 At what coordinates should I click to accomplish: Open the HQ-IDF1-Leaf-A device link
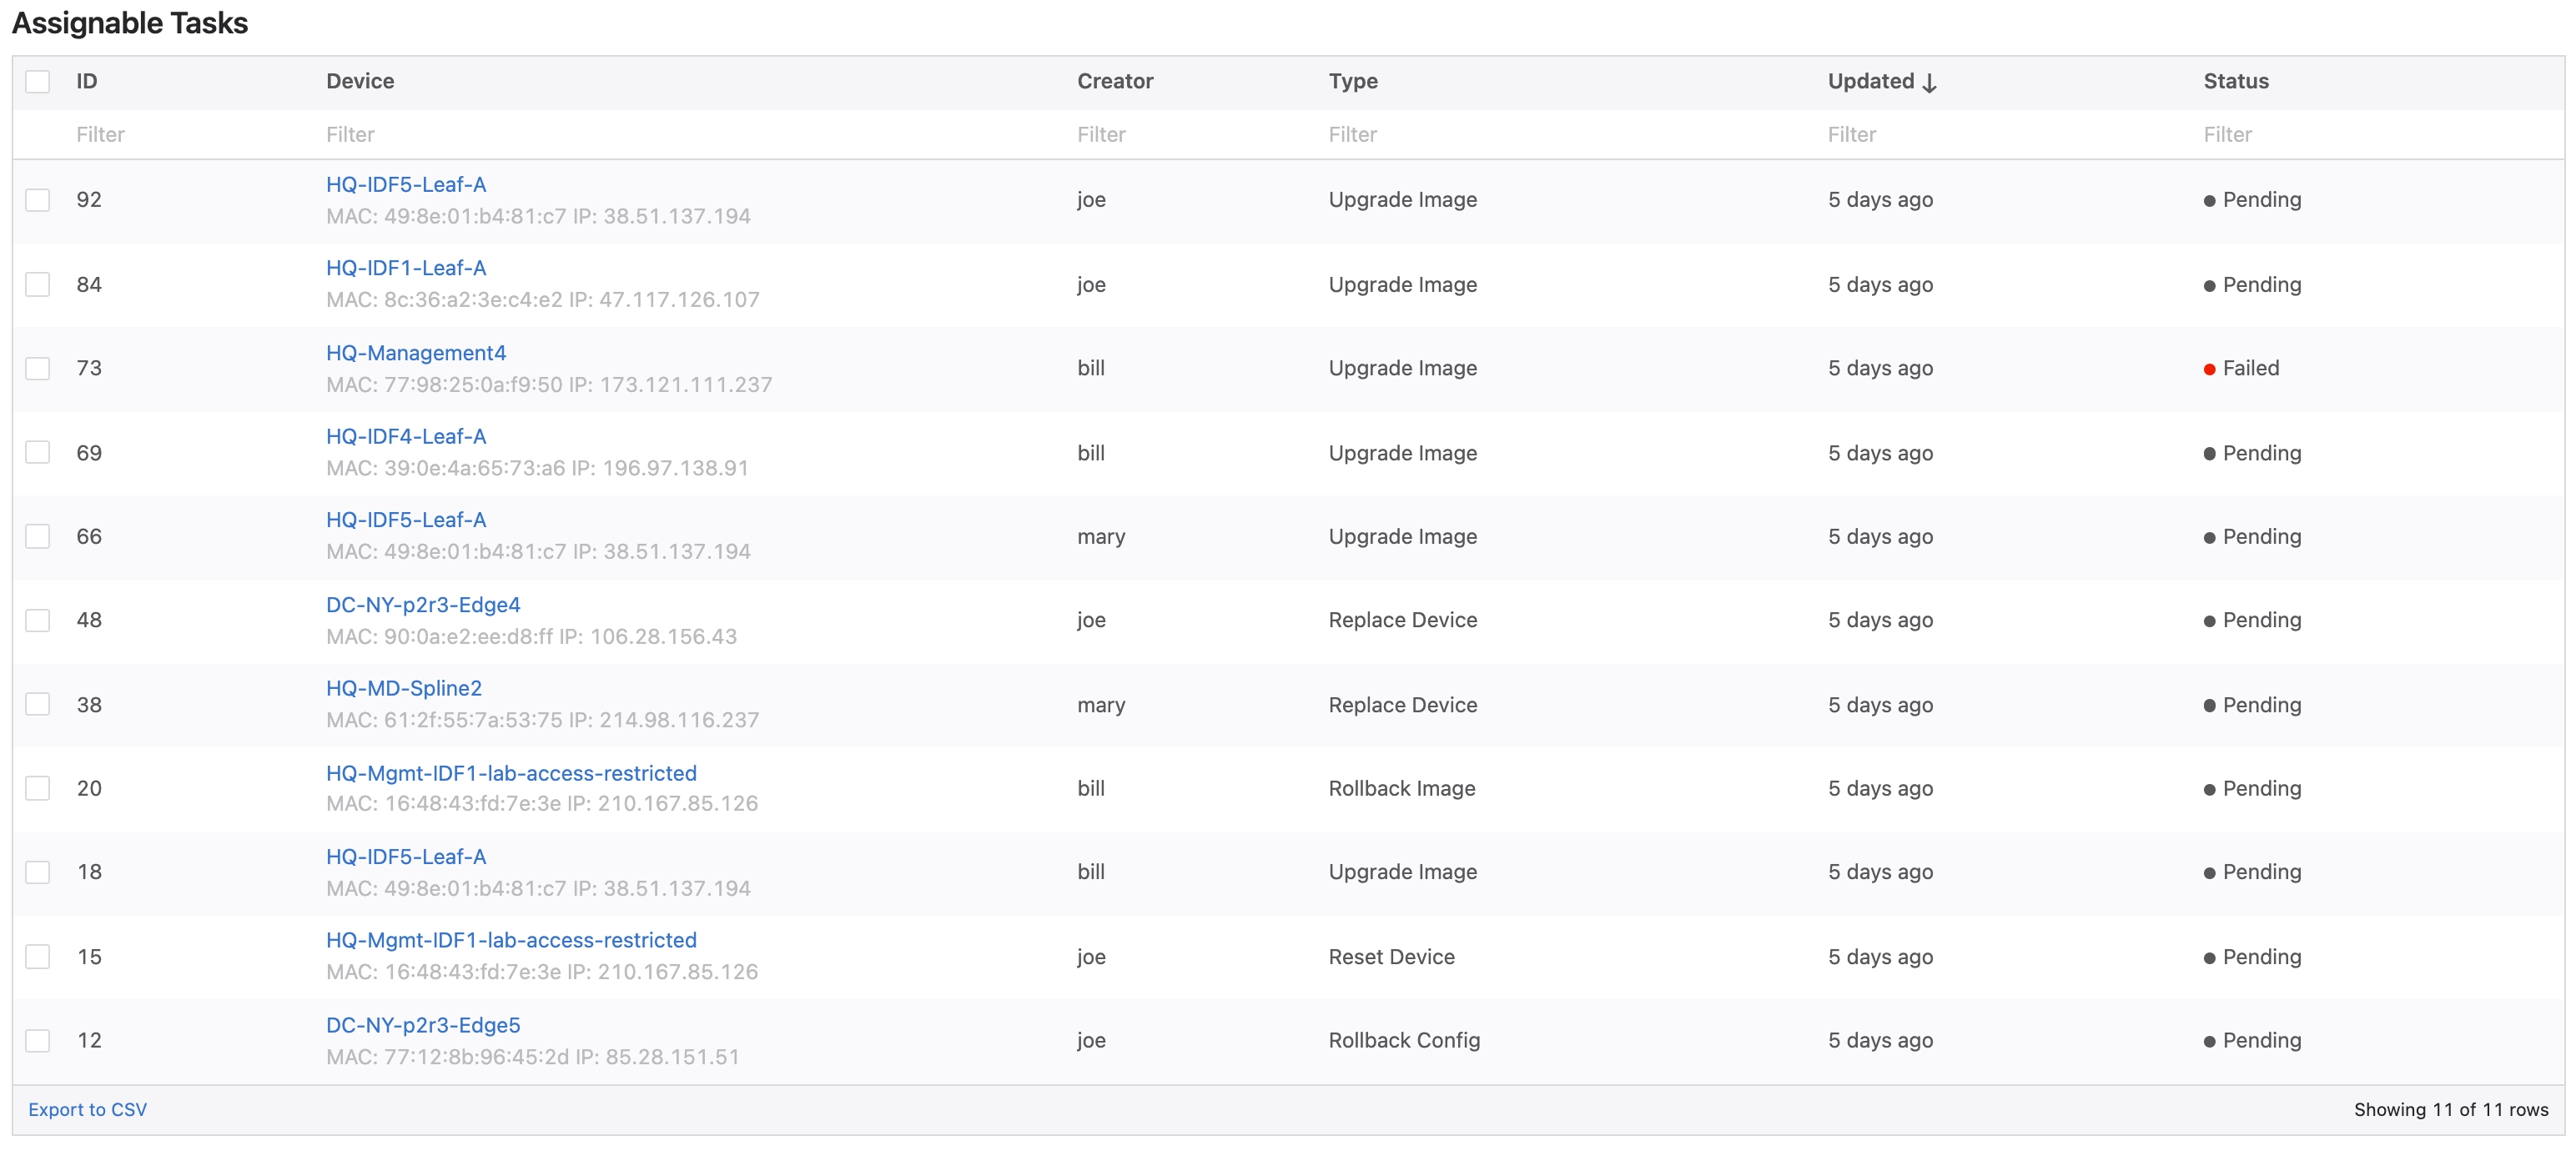pos(406,268)
